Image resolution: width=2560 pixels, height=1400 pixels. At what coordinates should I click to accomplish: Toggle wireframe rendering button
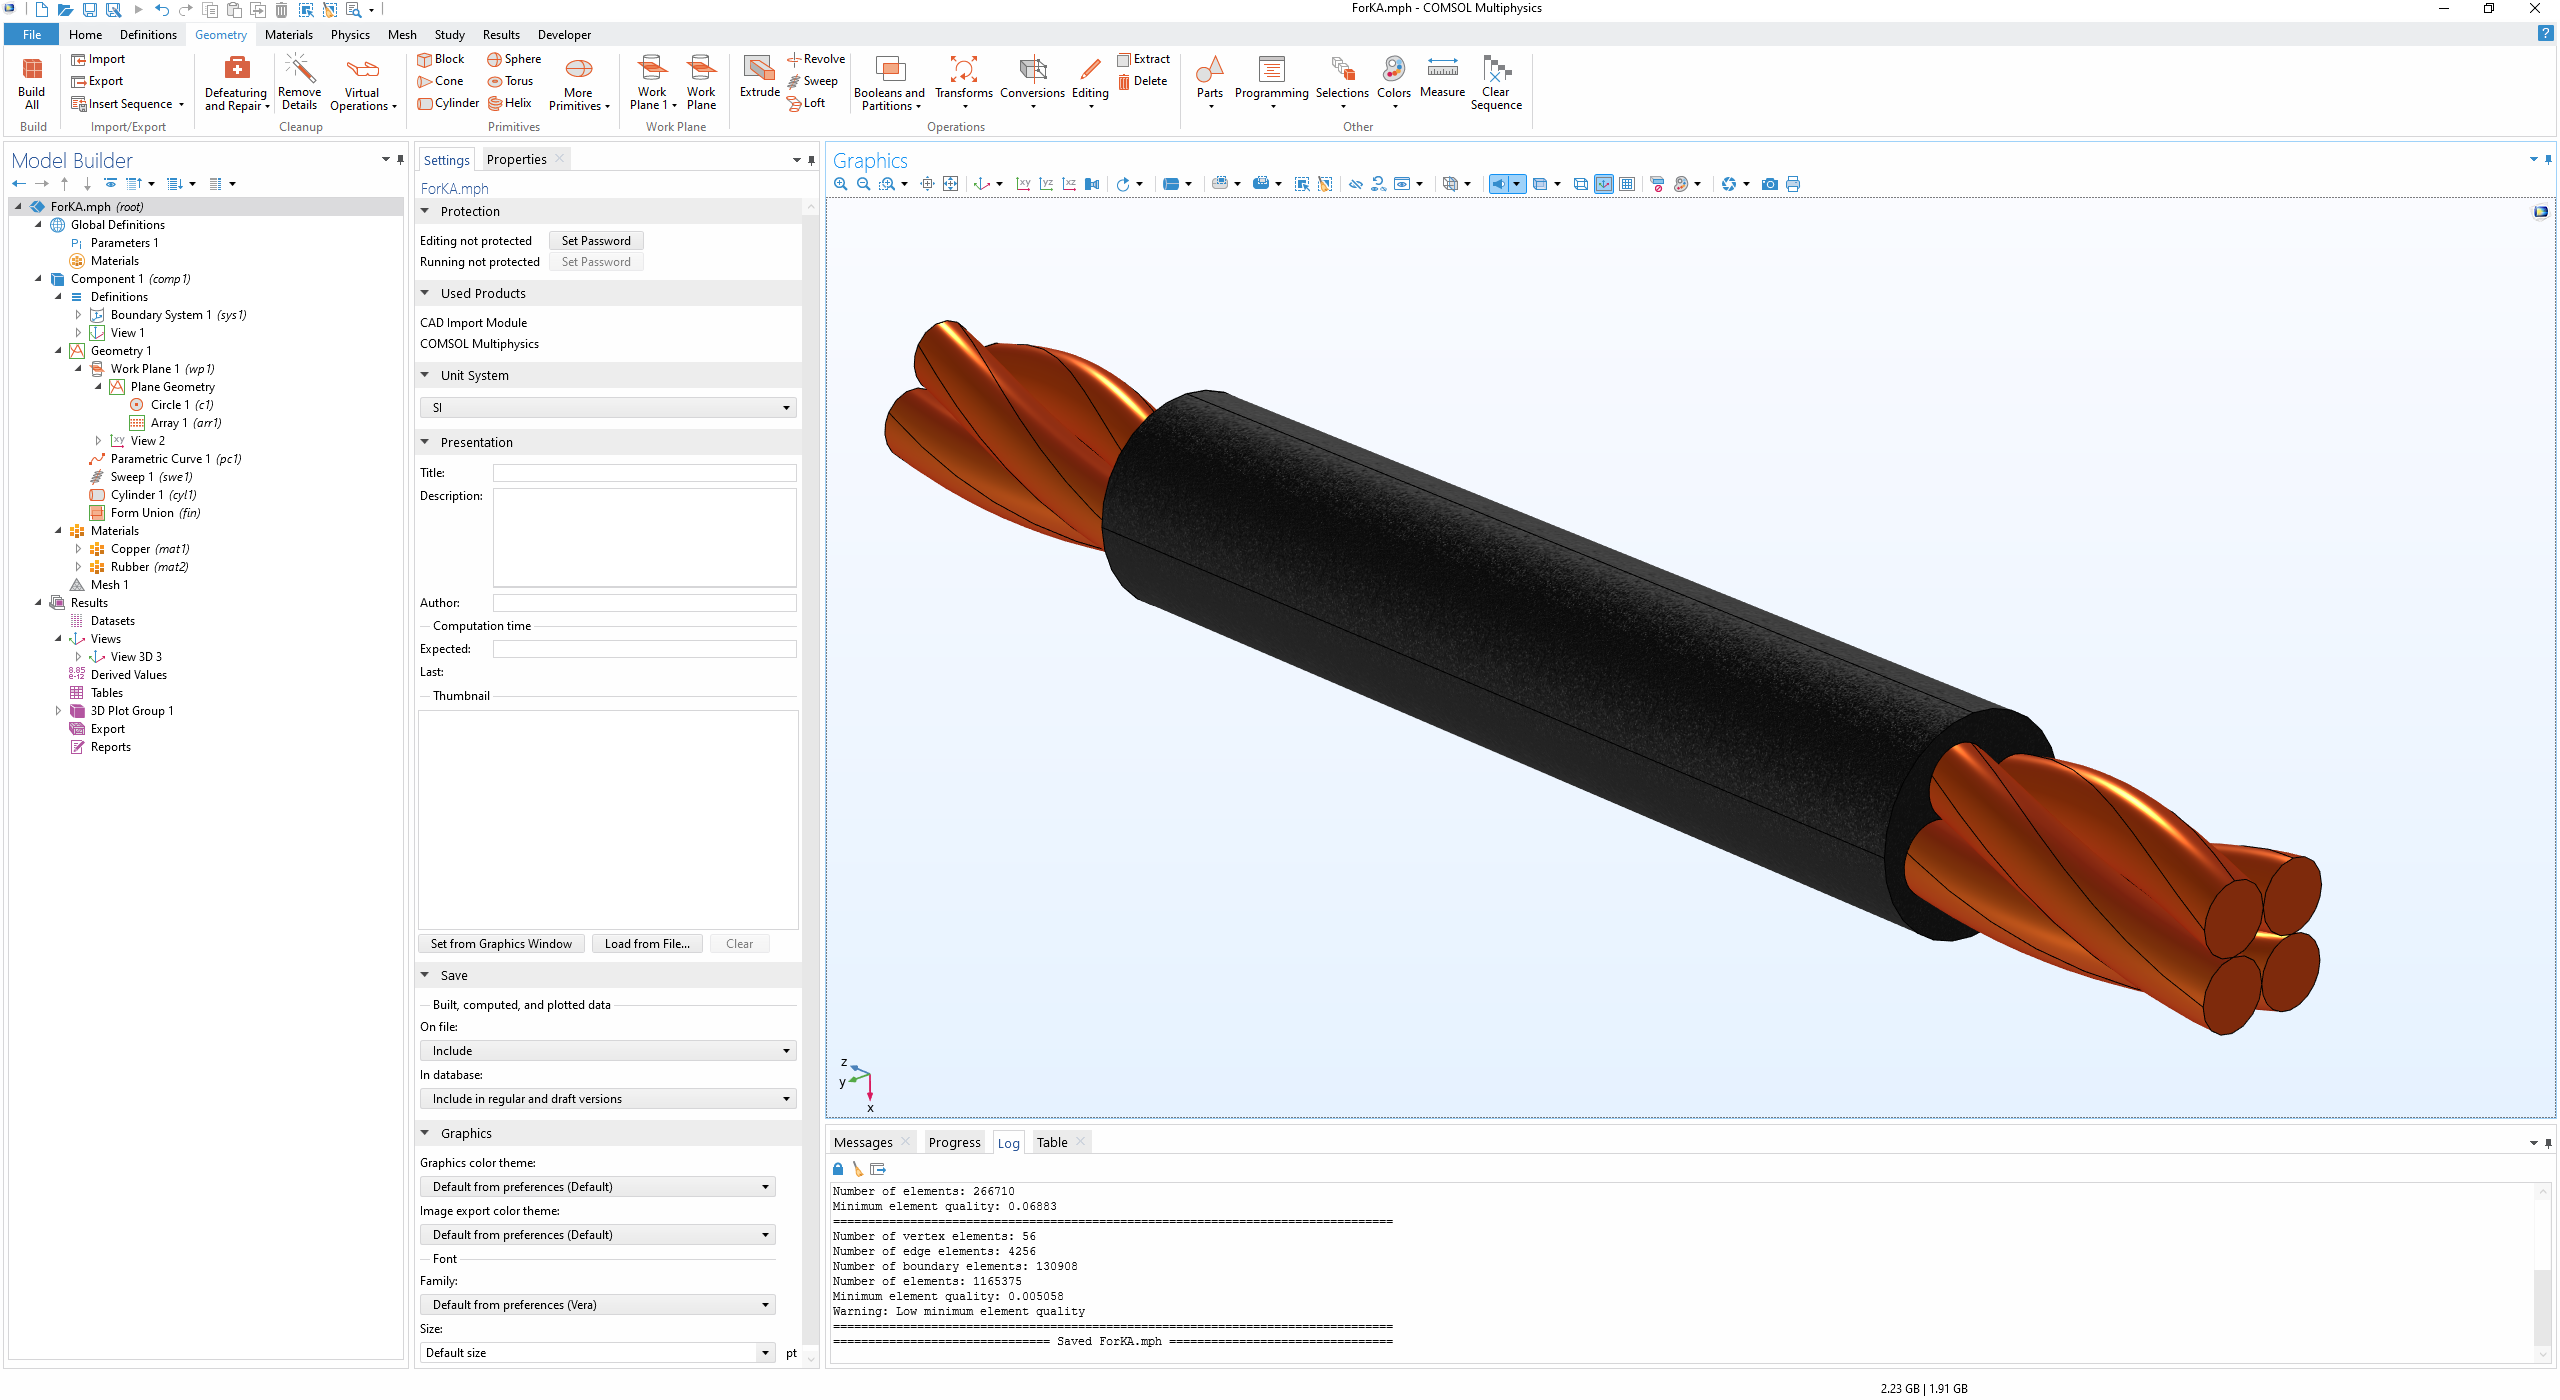pyautogui.click(x=1581, y=184)
